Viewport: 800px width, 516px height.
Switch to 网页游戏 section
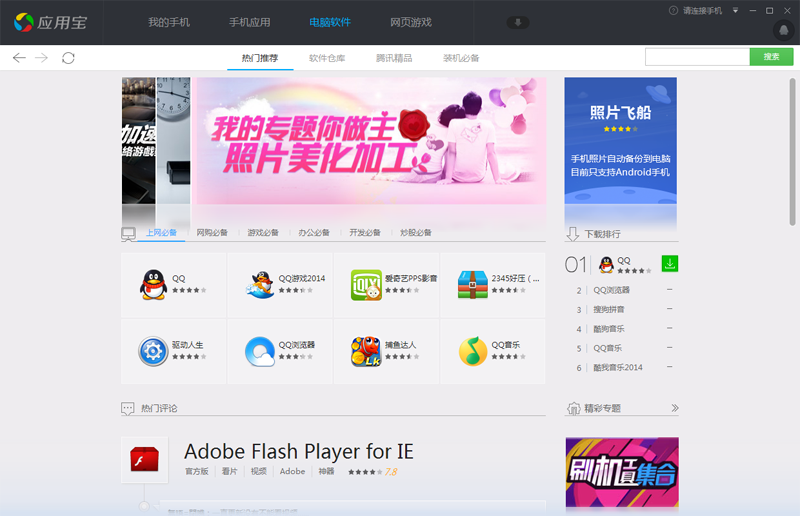(x=411, y=22)
